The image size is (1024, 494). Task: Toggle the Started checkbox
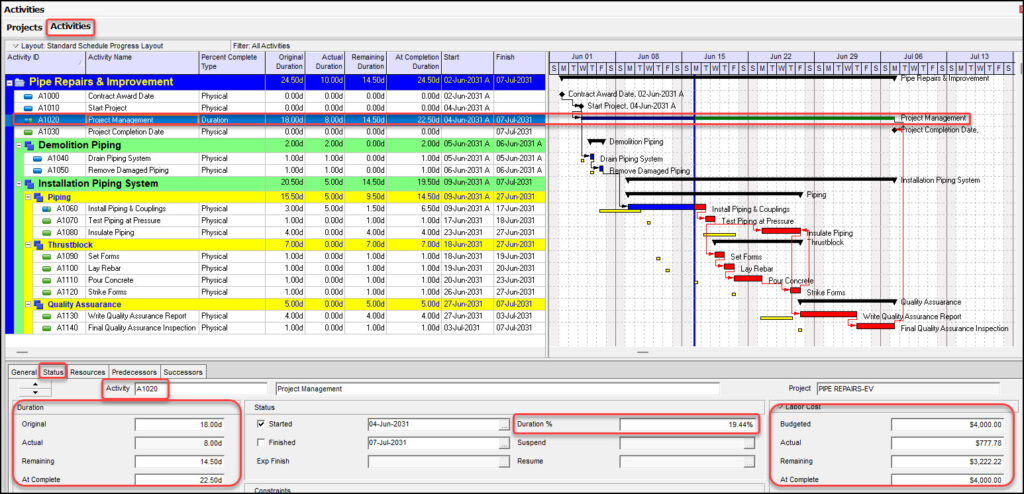(262, 424)
